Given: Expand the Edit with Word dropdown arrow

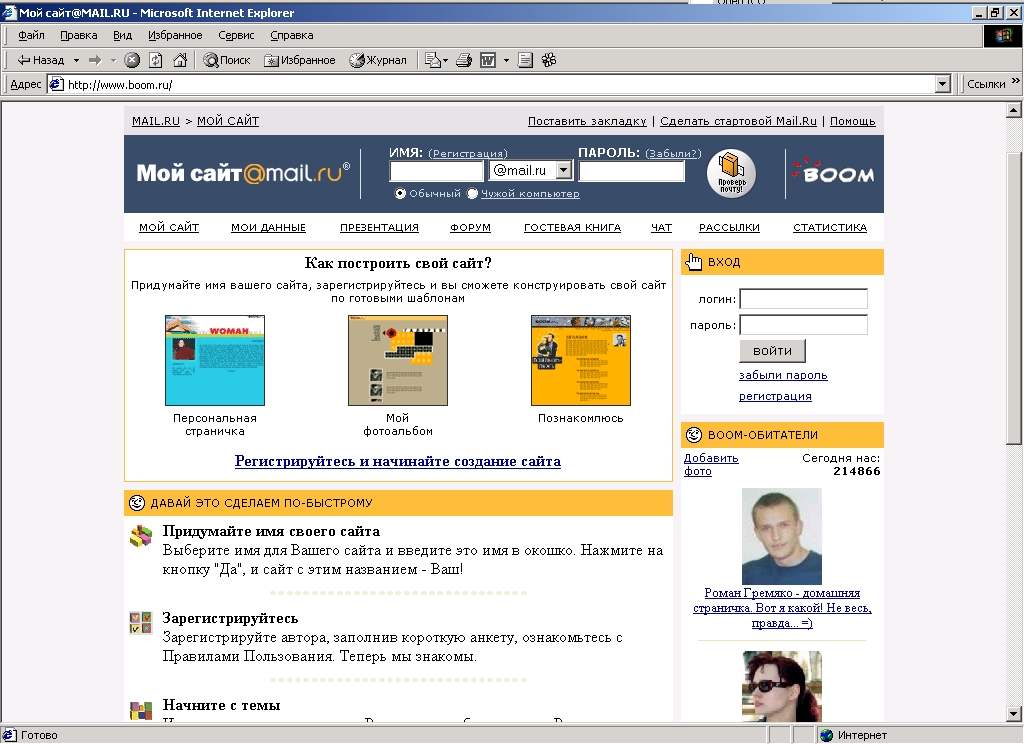Looking at the screenshot, I should [506, 61].
